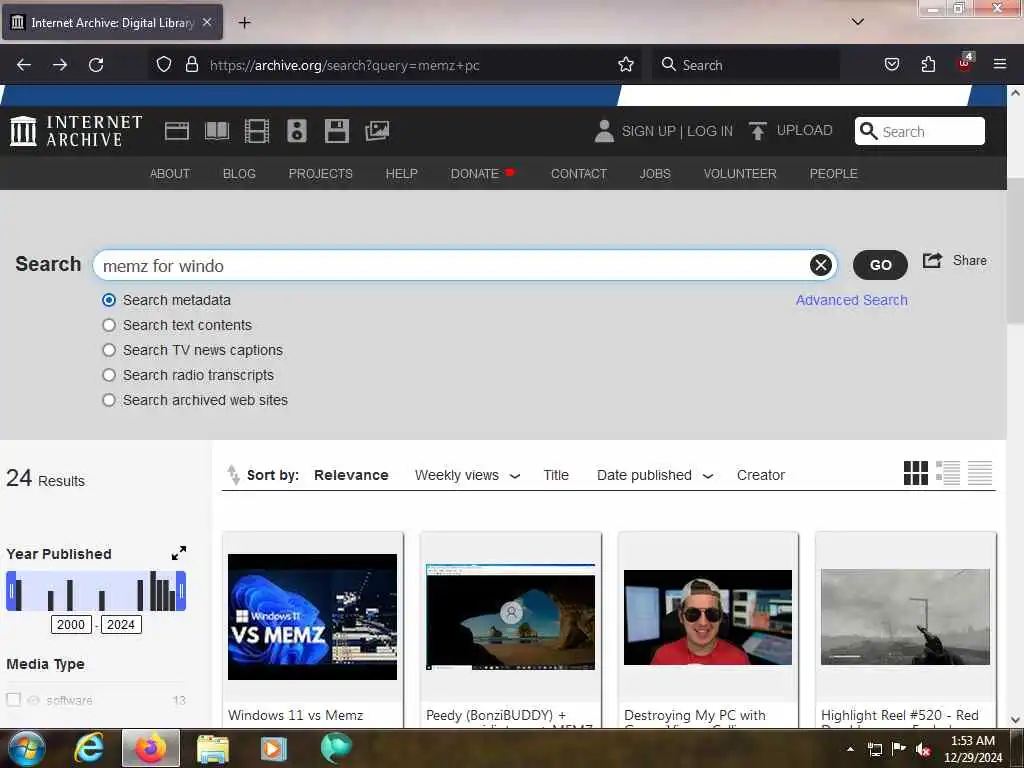Save page to Pocket
The width and height of the screenshot is (1024, 768).
click(892, 65)
